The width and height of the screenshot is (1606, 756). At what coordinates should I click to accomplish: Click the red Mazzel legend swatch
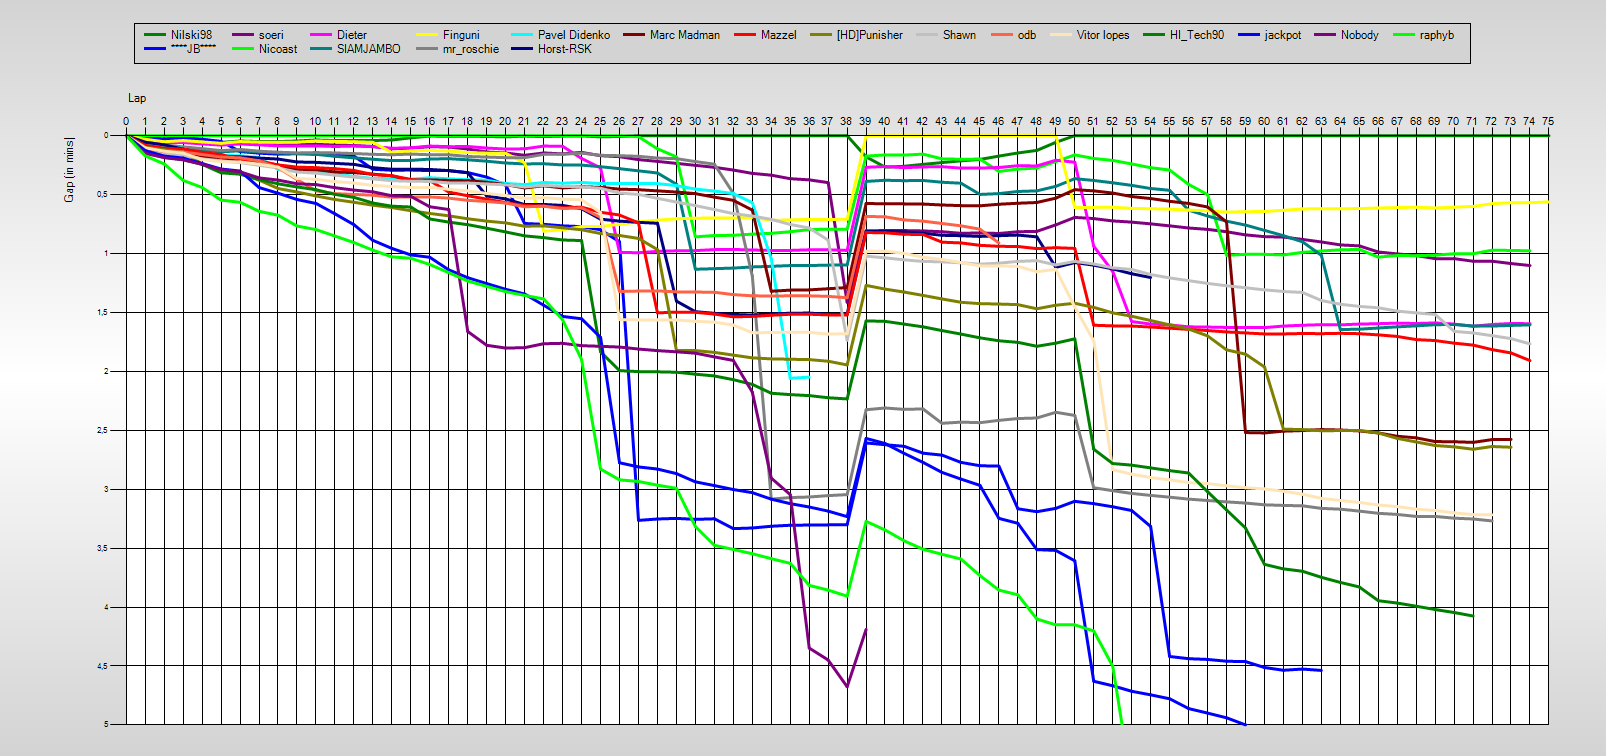coord(744,35)
